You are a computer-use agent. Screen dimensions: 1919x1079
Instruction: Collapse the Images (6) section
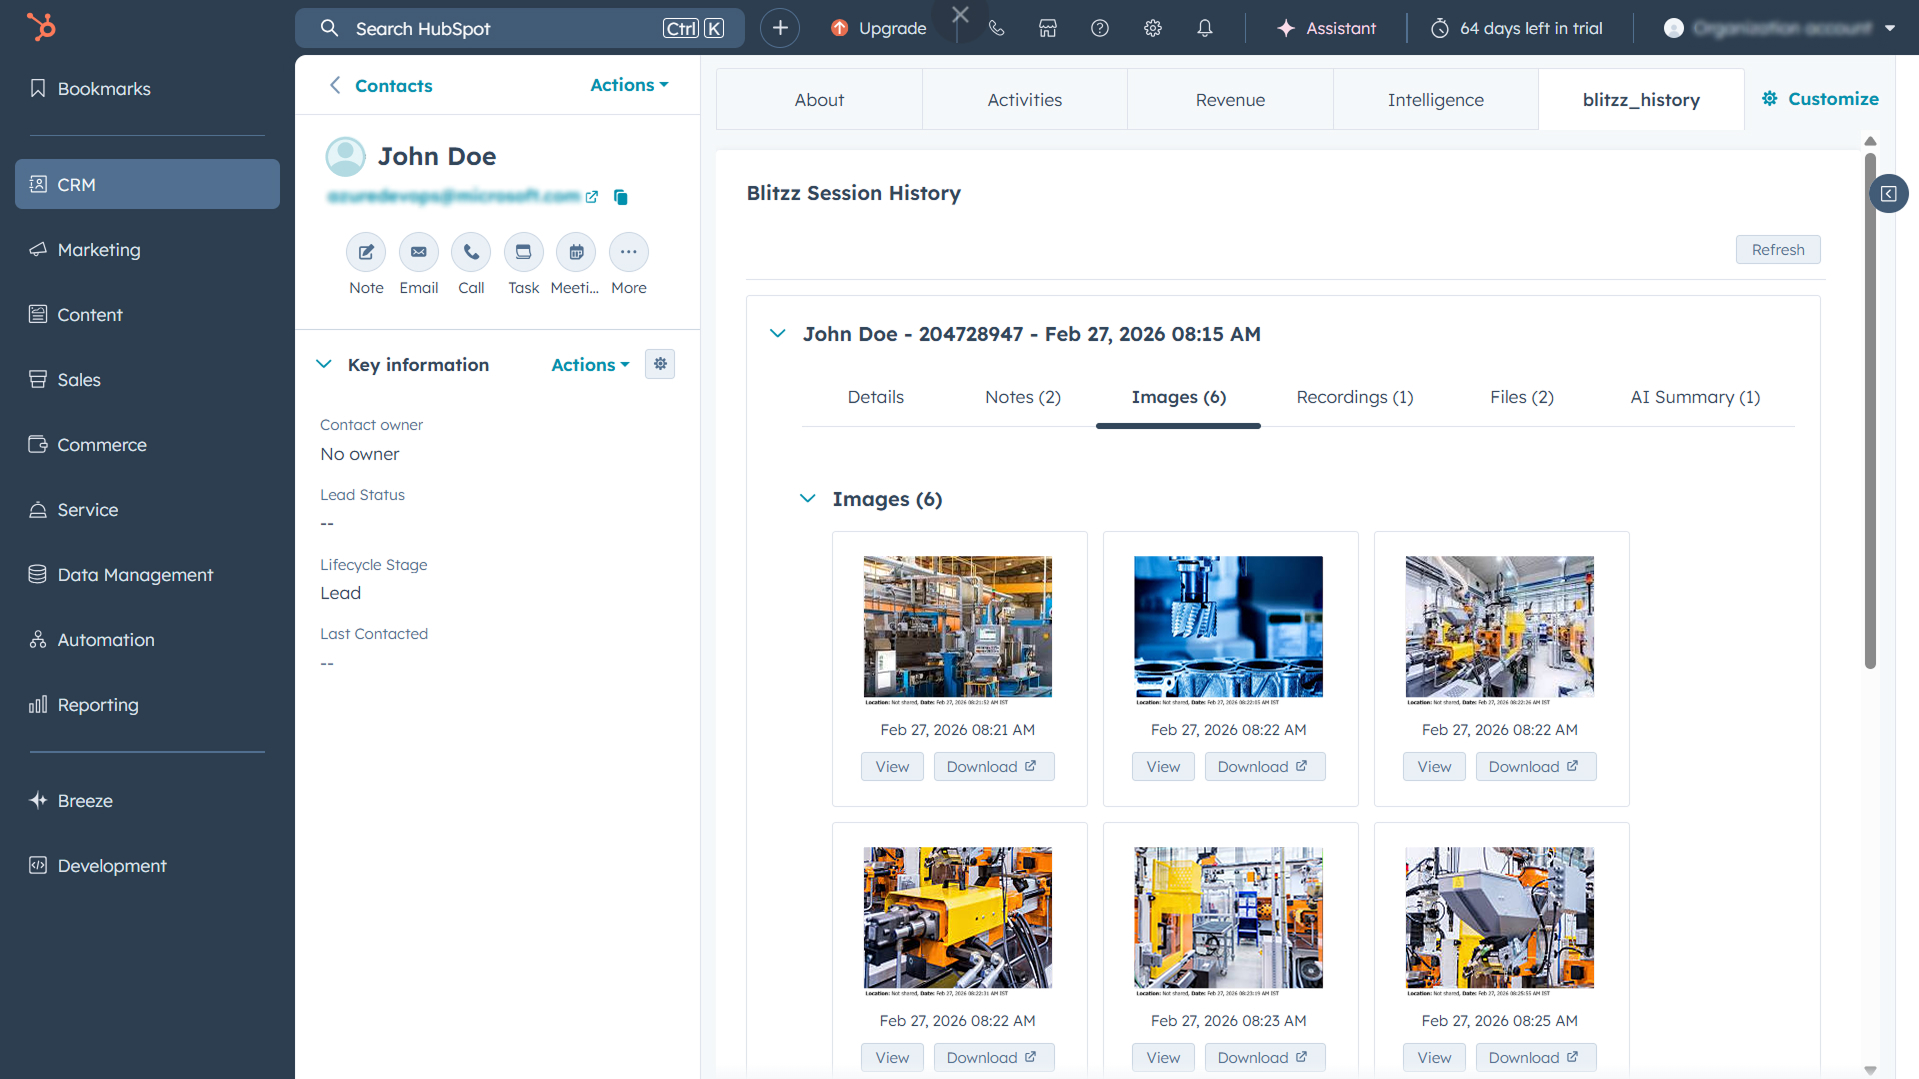(808, 499)
